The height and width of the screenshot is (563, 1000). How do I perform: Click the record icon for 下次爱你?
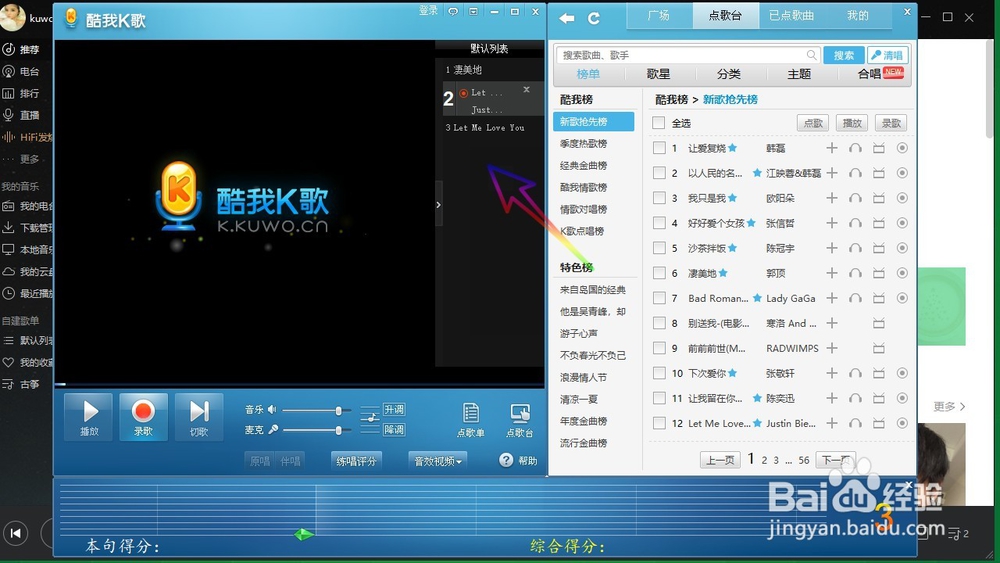(902, 373)
